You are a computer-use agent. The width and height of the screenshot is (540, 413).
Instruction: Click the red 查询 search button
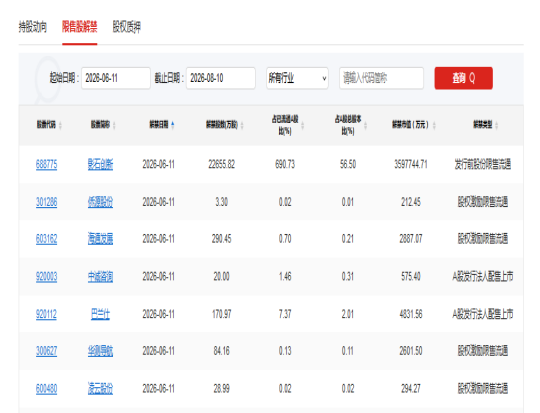464,78
